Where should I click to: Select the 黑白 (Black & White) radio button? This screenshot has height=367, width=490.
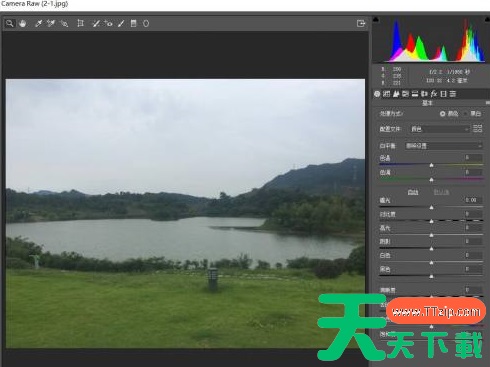[x=465, y=114]
